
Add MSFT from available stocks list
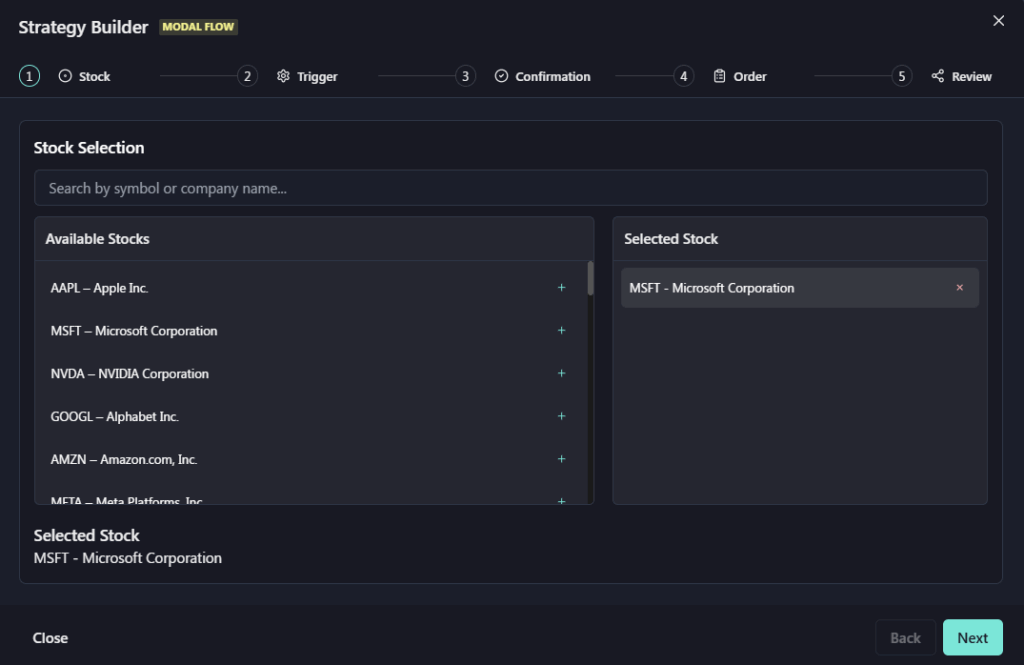tap(561, 331)
